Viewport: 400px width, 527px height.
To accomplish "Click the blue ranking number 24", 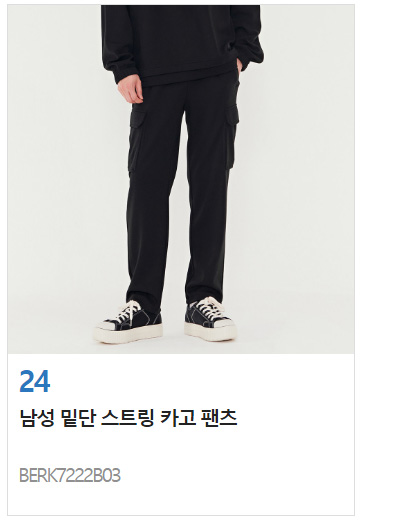I will 35,381.
